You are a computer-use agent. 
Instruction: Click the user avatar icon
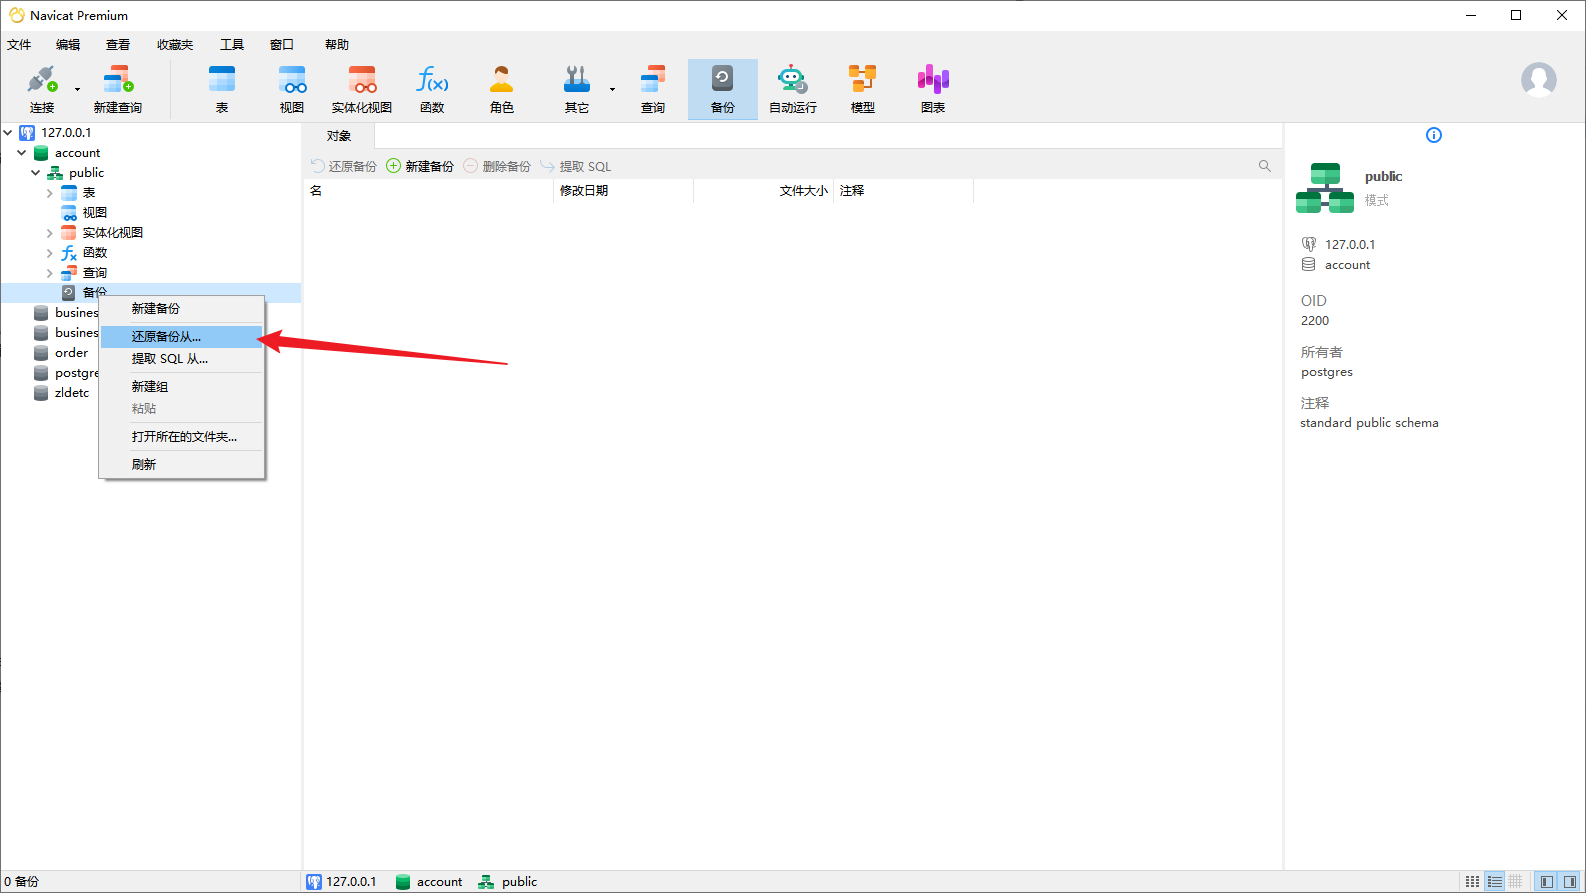(1539, 79)
